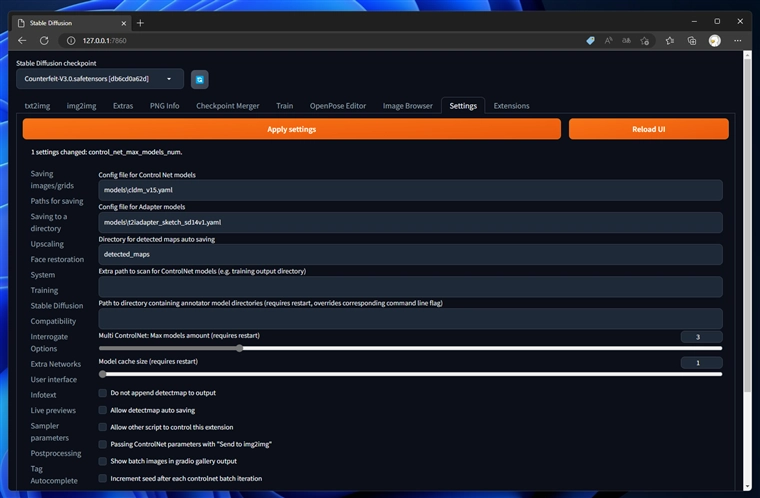Open Live previews settings section
This screenshot has height=498, width=760.
tap(53, 410)
